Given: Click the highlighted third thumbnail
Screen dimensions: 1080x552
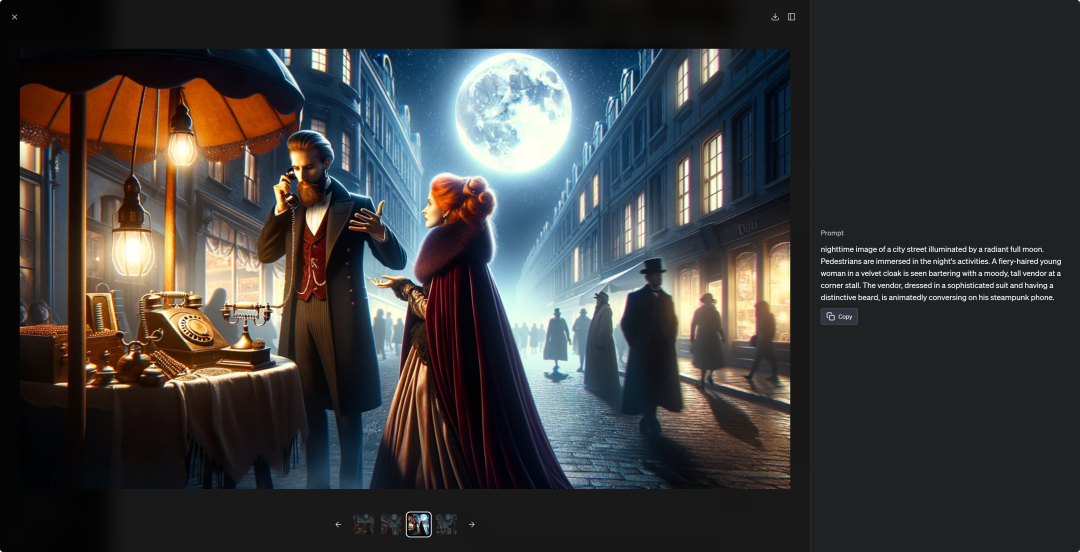Looking at the screenshot, I should 419,524.
